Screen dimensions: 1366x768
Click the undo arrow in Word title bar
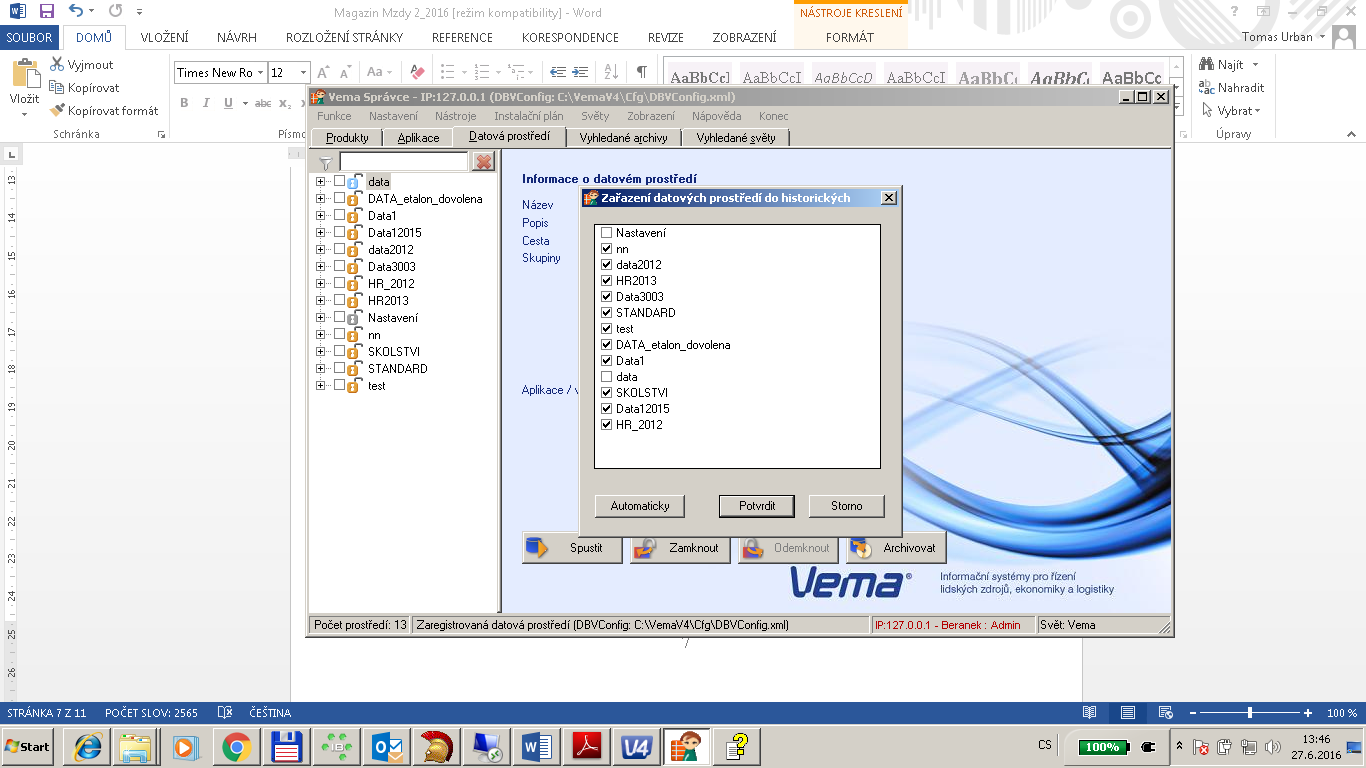[x=76, y=11]
